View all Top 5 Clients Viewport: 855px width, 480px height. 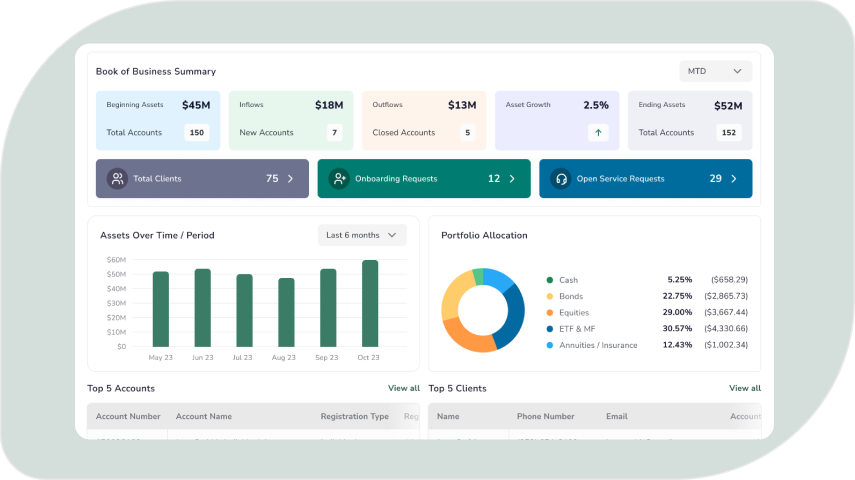(x=744, y=388)
